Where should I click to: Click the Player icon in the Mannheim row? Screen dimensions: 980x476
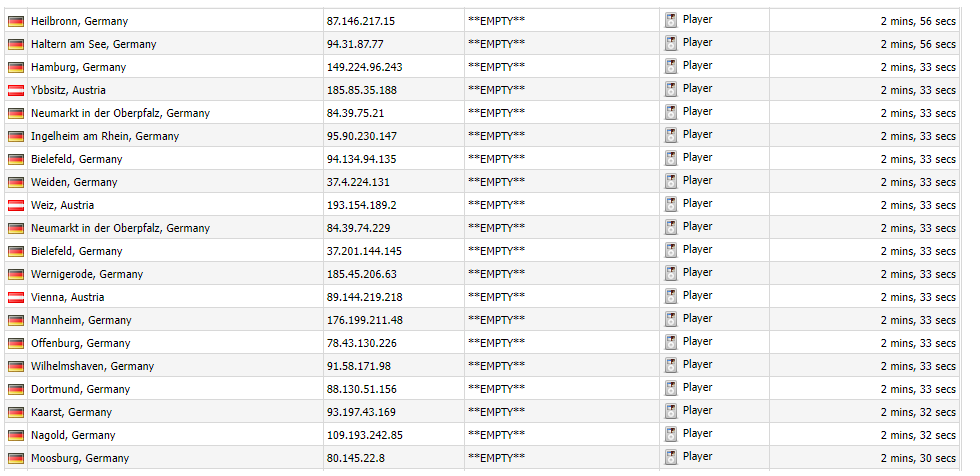coord(671,320)
